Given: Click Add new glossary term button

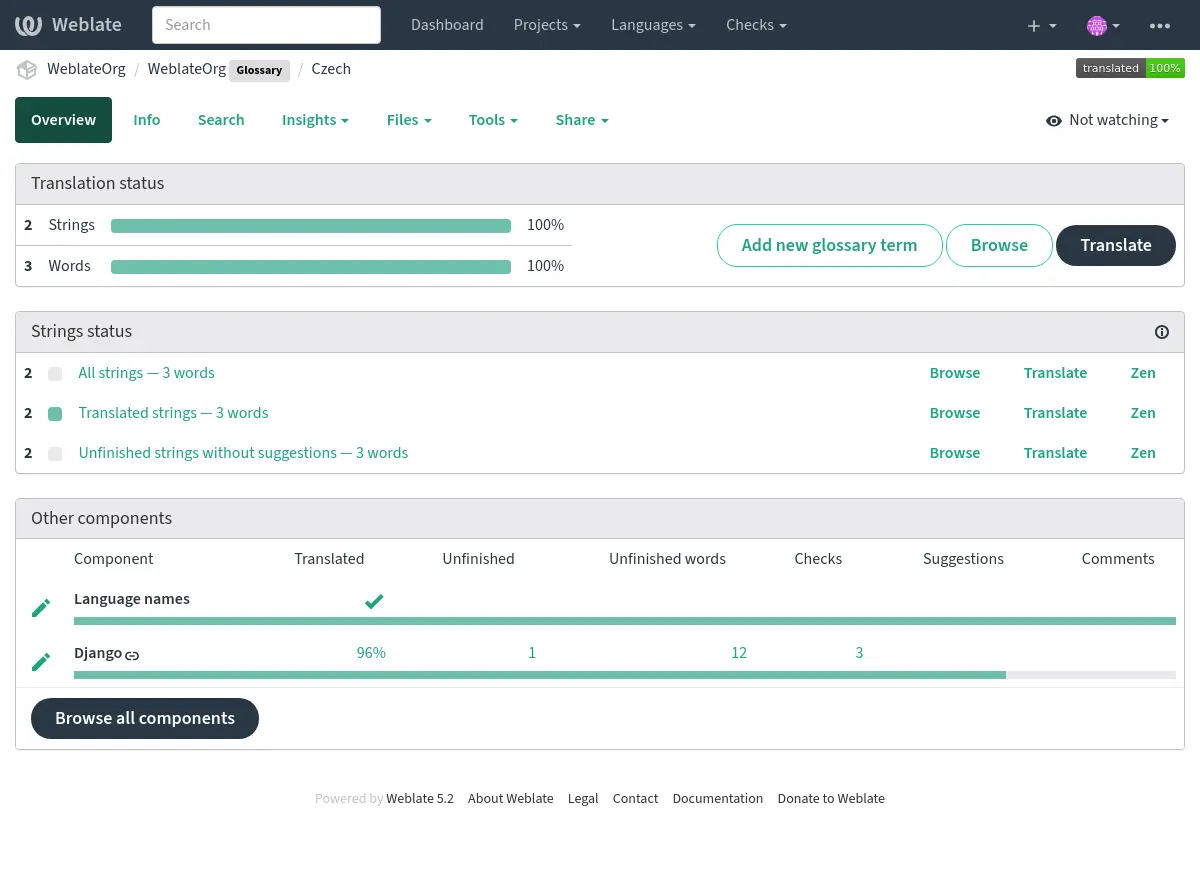Looking at the screenshot, I should 829,246.
